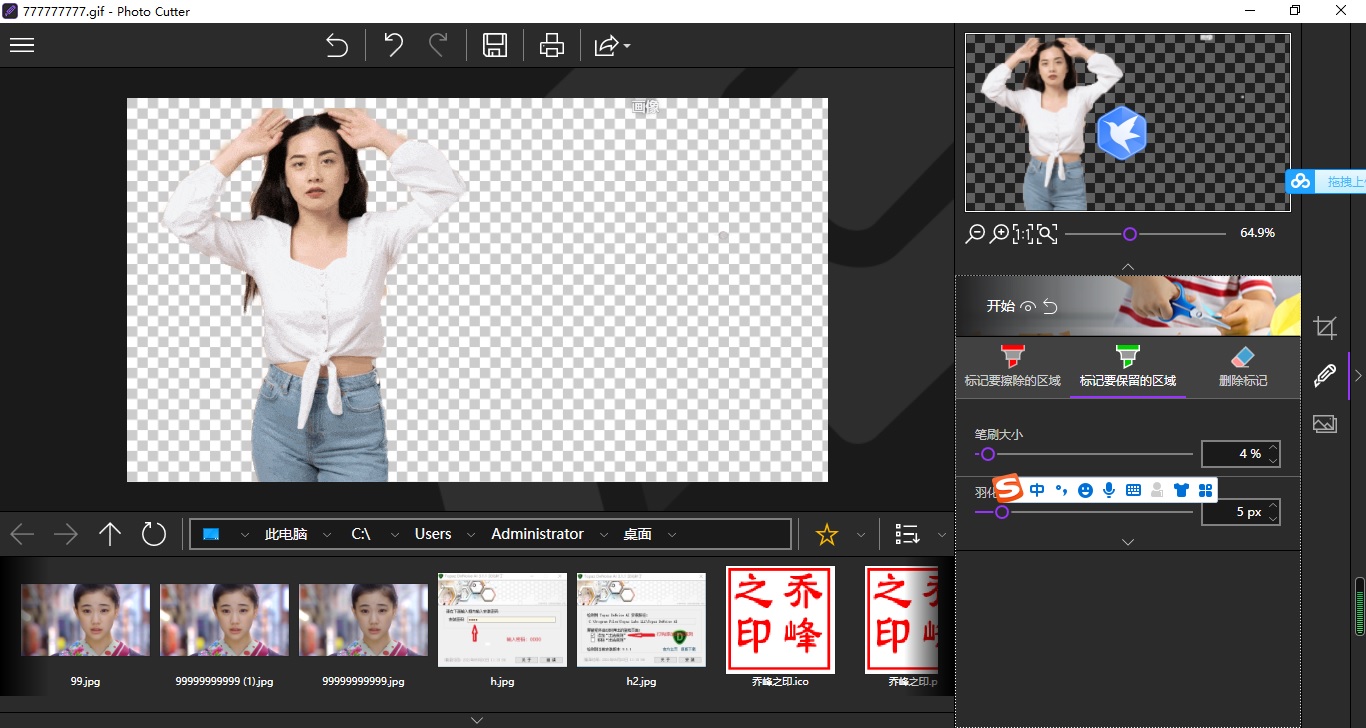
Task: Toggle preview eye icon next to 开始
Action: [x=1028, y=306]
